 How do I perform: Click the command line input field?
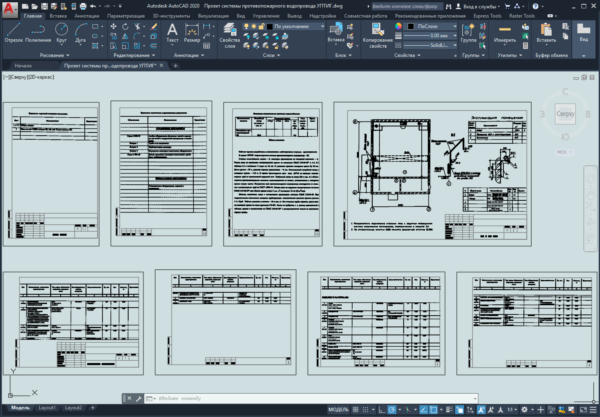(316, 398)
